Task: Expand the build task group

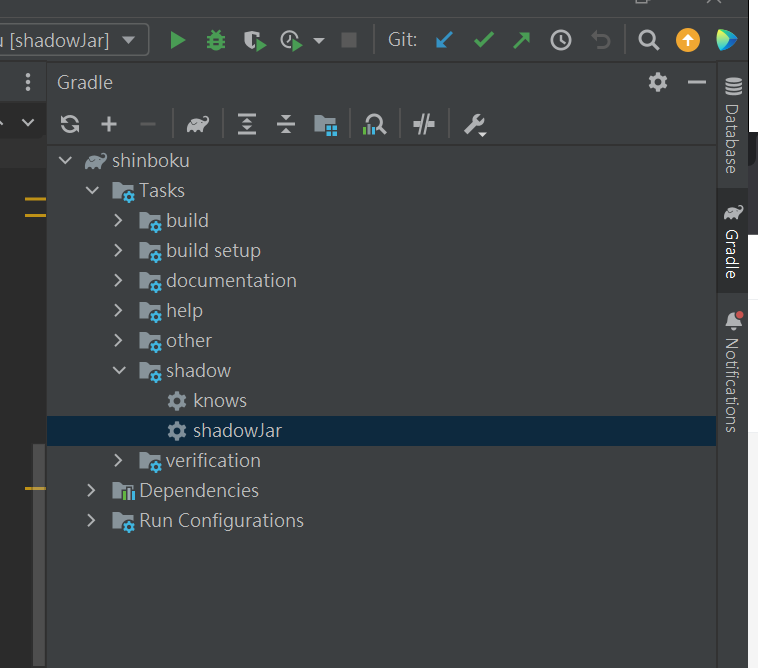Action: coord(118,220)
